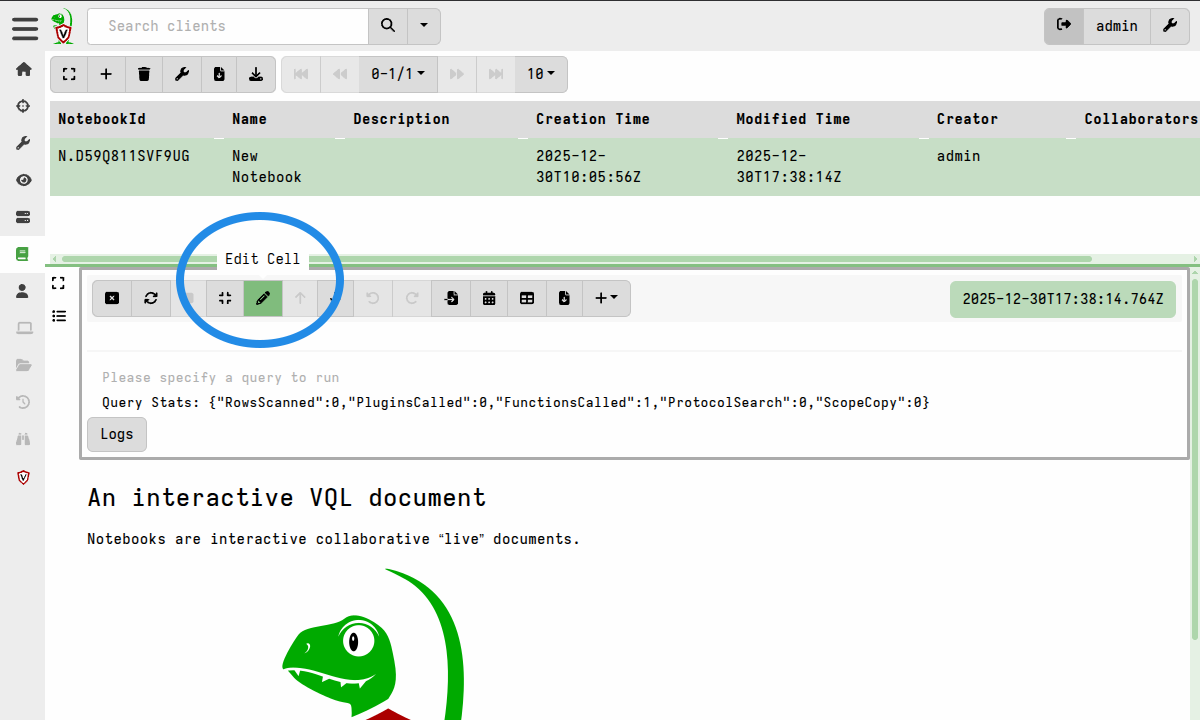Image resolution: width=1200 pixels, height=720 pixels.
Task: Open Hunt Manager crosshair icon in sidebar
Action: pos(23,106)
